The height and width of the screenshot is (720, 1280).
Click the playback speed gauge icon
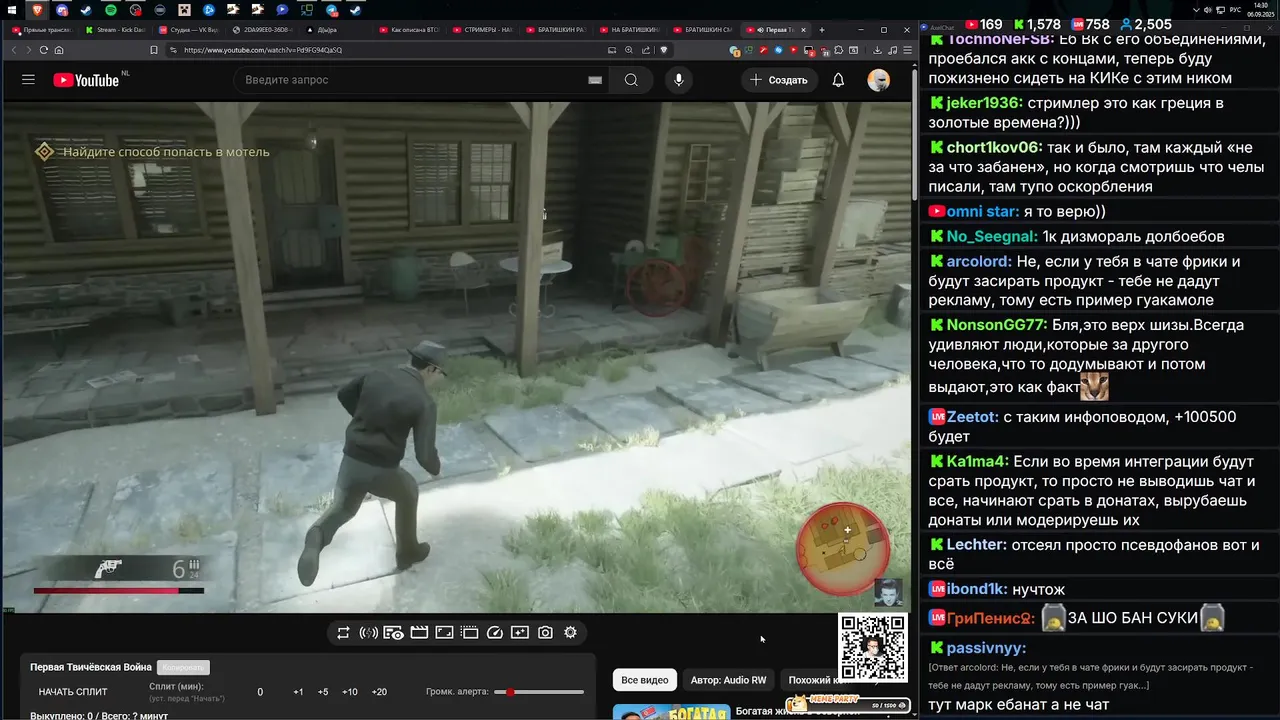point(494,633)
